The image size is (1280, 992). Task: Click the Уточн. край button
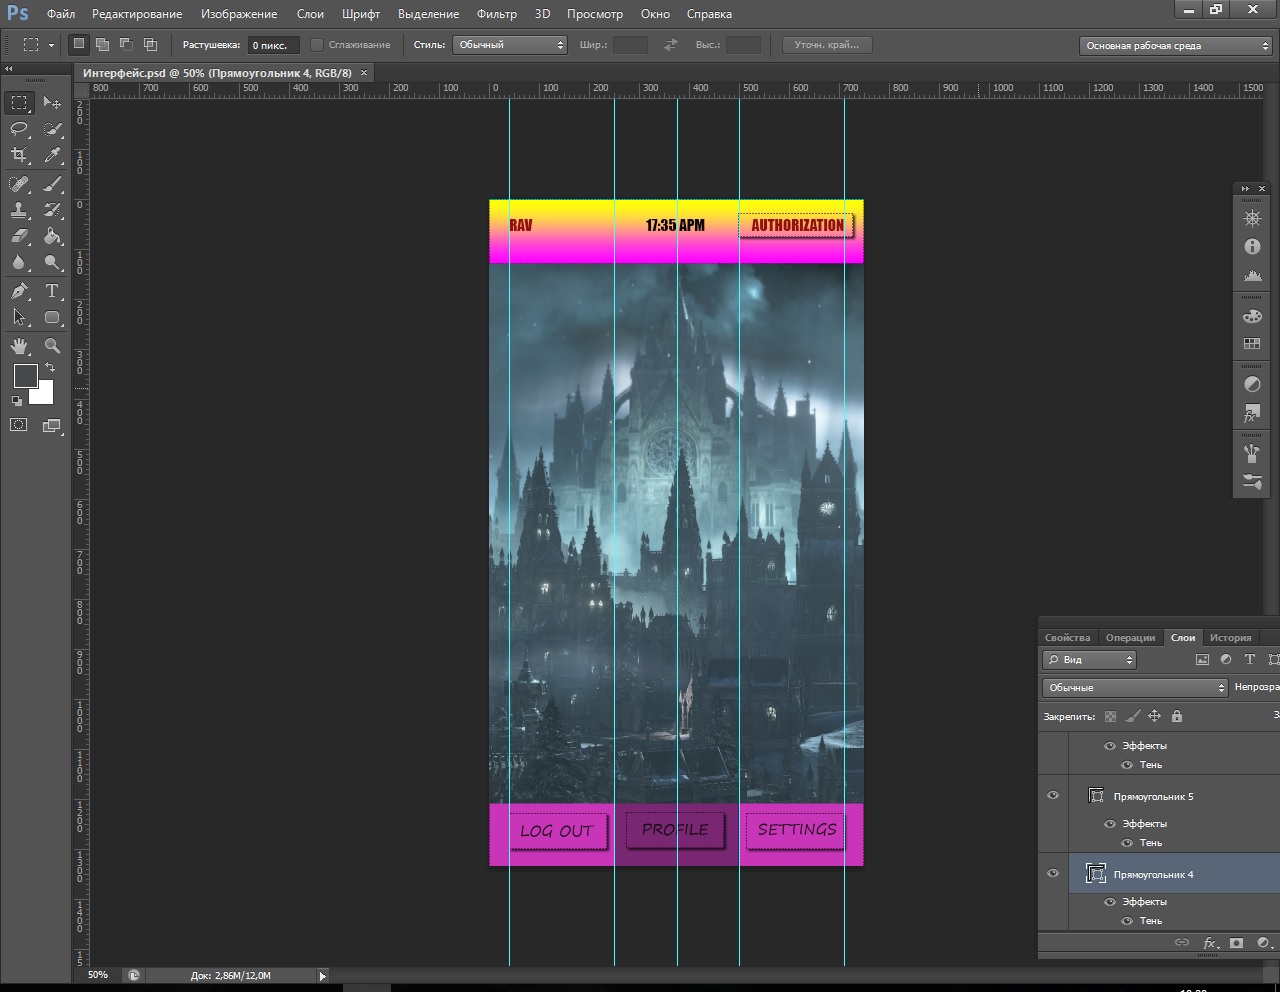tap(826, 45)
